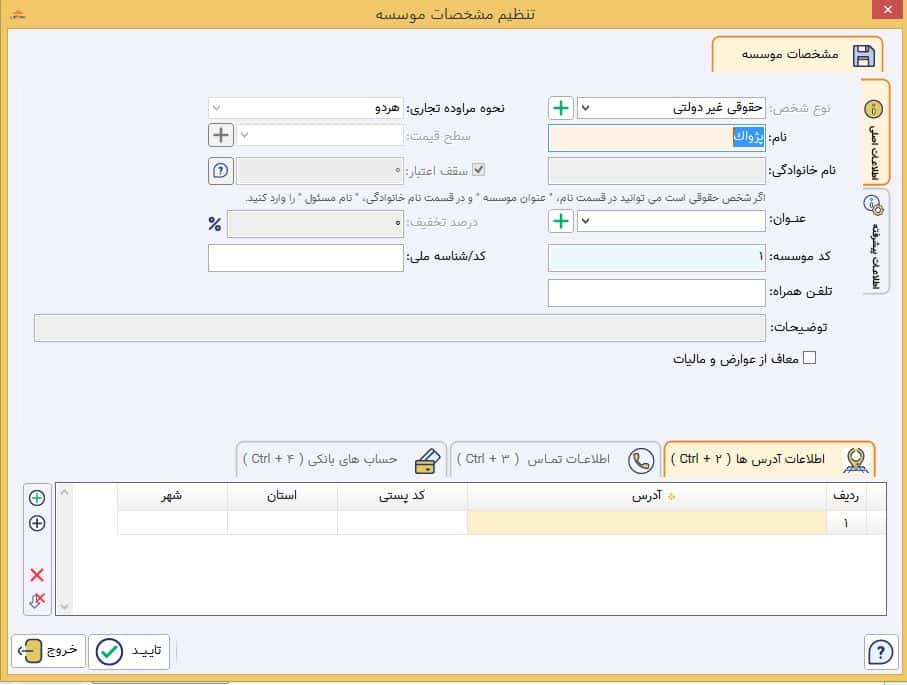Open the حساب های بانکی tab
The image size is (907, 685).
(341, 460)
